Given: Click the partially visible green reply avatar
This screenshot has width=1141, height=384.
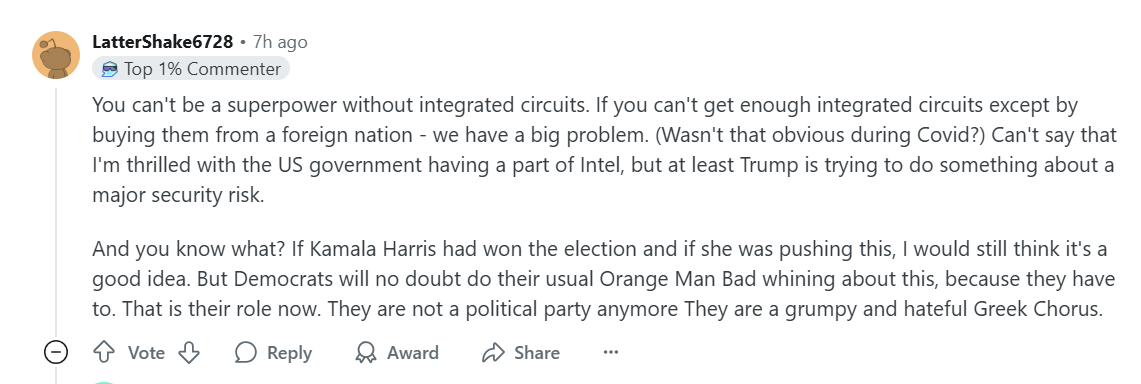Looking at the screenshot, I should click(x=106, y=381).
